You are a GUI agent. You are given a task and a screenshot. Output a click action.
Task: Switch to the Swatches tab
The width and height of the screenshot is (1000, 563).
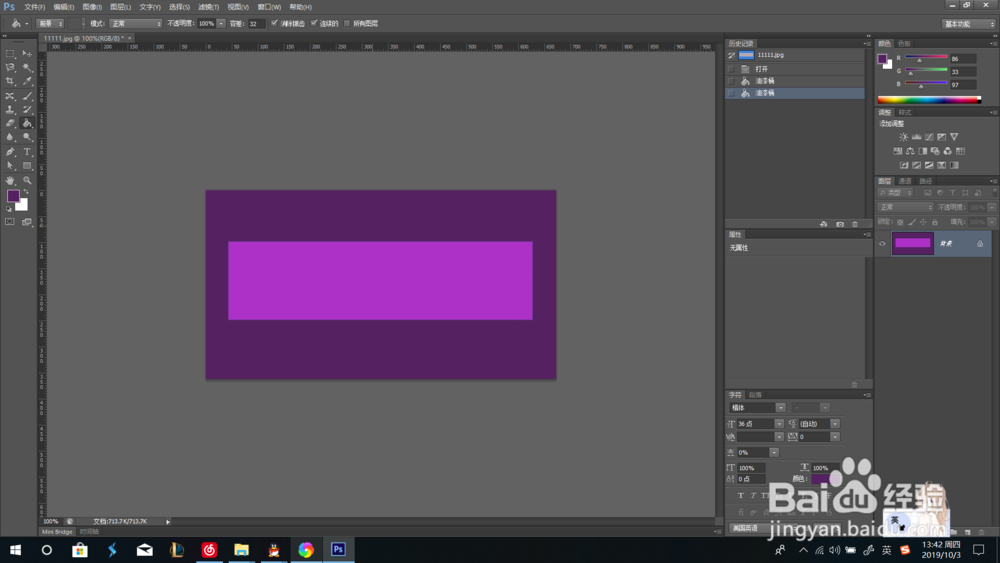coord(904,43)
